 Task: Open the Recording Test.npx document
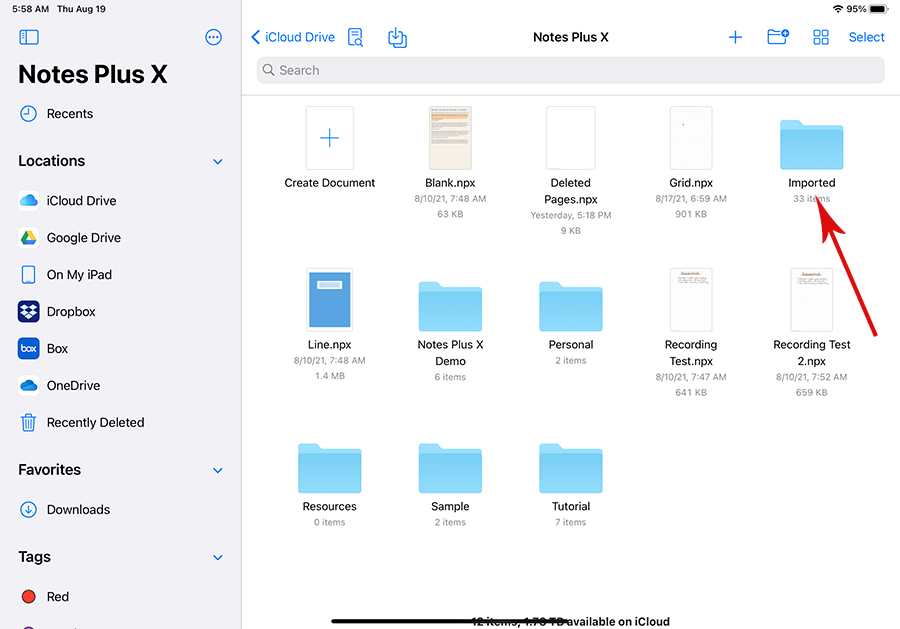click(x=691, y=300)
